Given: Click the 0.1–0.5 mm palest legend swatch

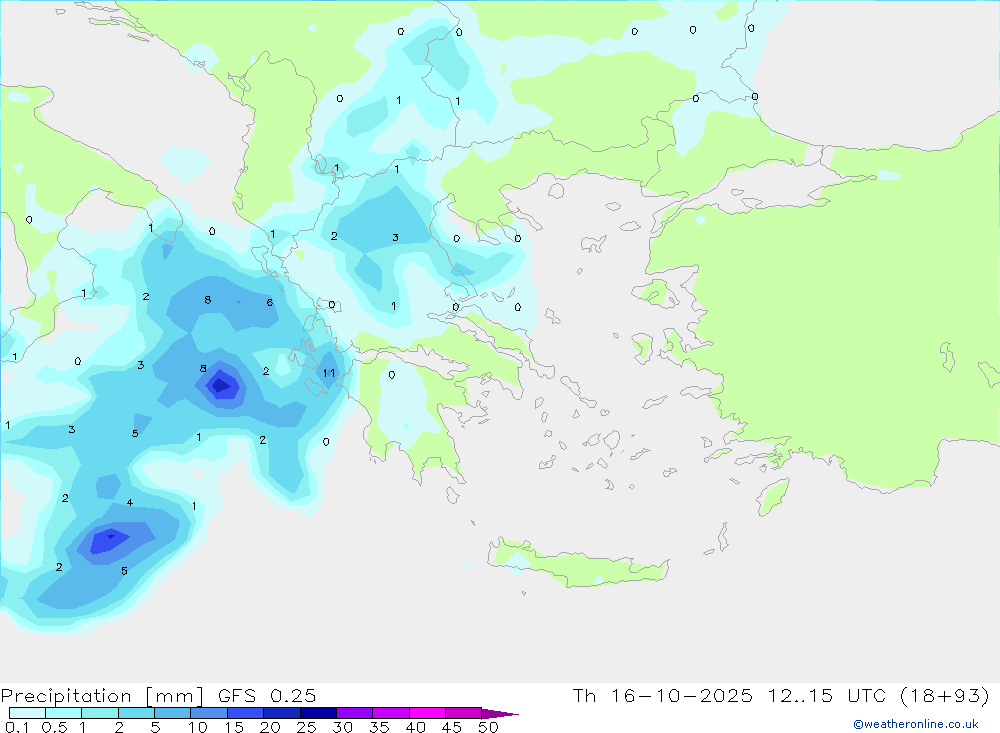Looking at the screenshot, I should click(27, 713).
